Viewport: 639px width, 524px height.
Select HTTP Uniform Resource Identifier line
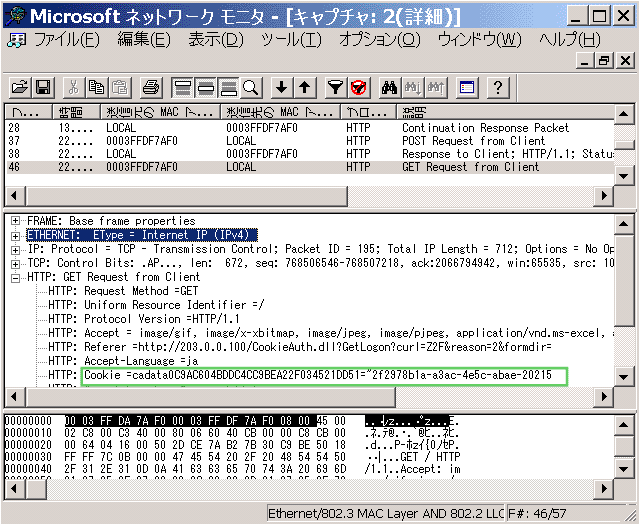(x=156, y=305)
